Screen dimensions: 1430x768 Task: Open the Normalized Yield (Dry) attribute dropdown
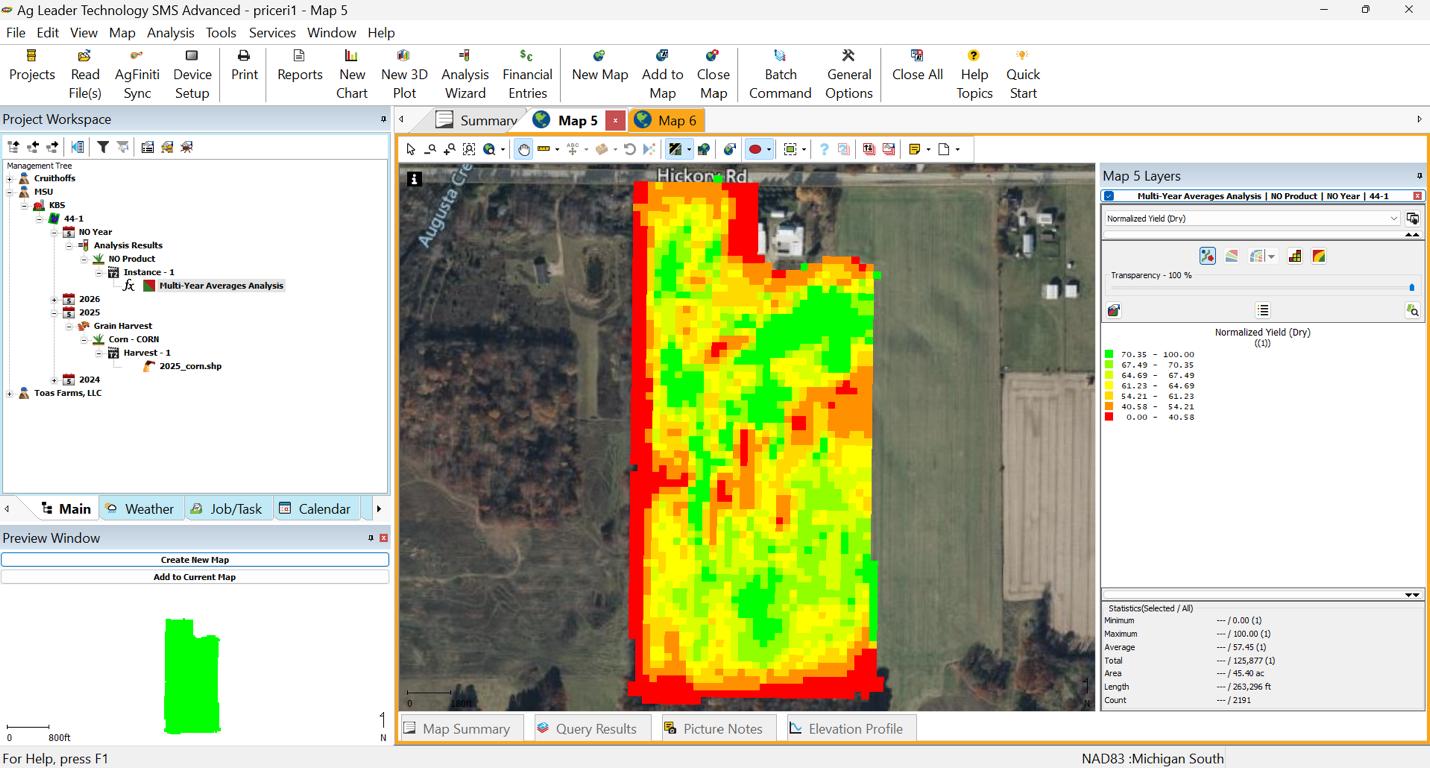point(1252,218)
